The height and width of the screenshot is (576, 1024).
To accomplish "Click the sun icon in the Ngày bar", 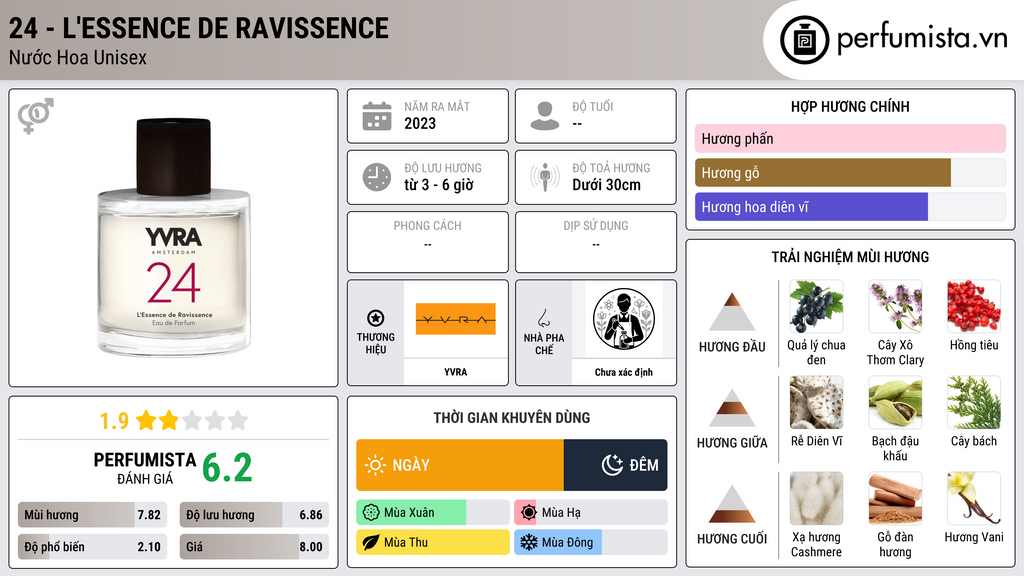I will pyautogui.click(x=376, y=465).
